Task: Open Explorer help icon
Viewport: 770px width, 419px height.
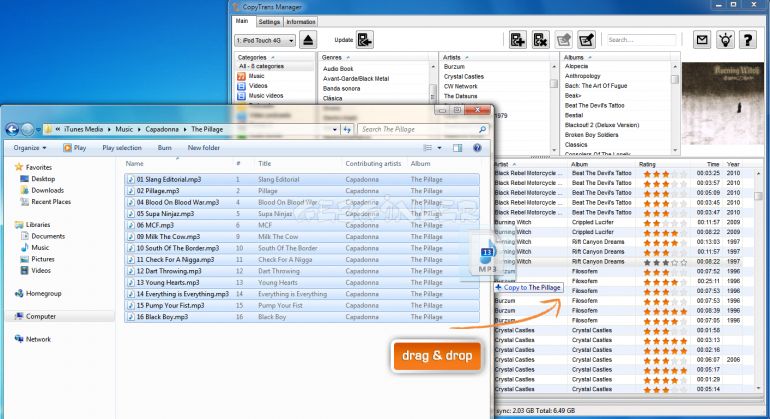Action: [x=477, y=148]
